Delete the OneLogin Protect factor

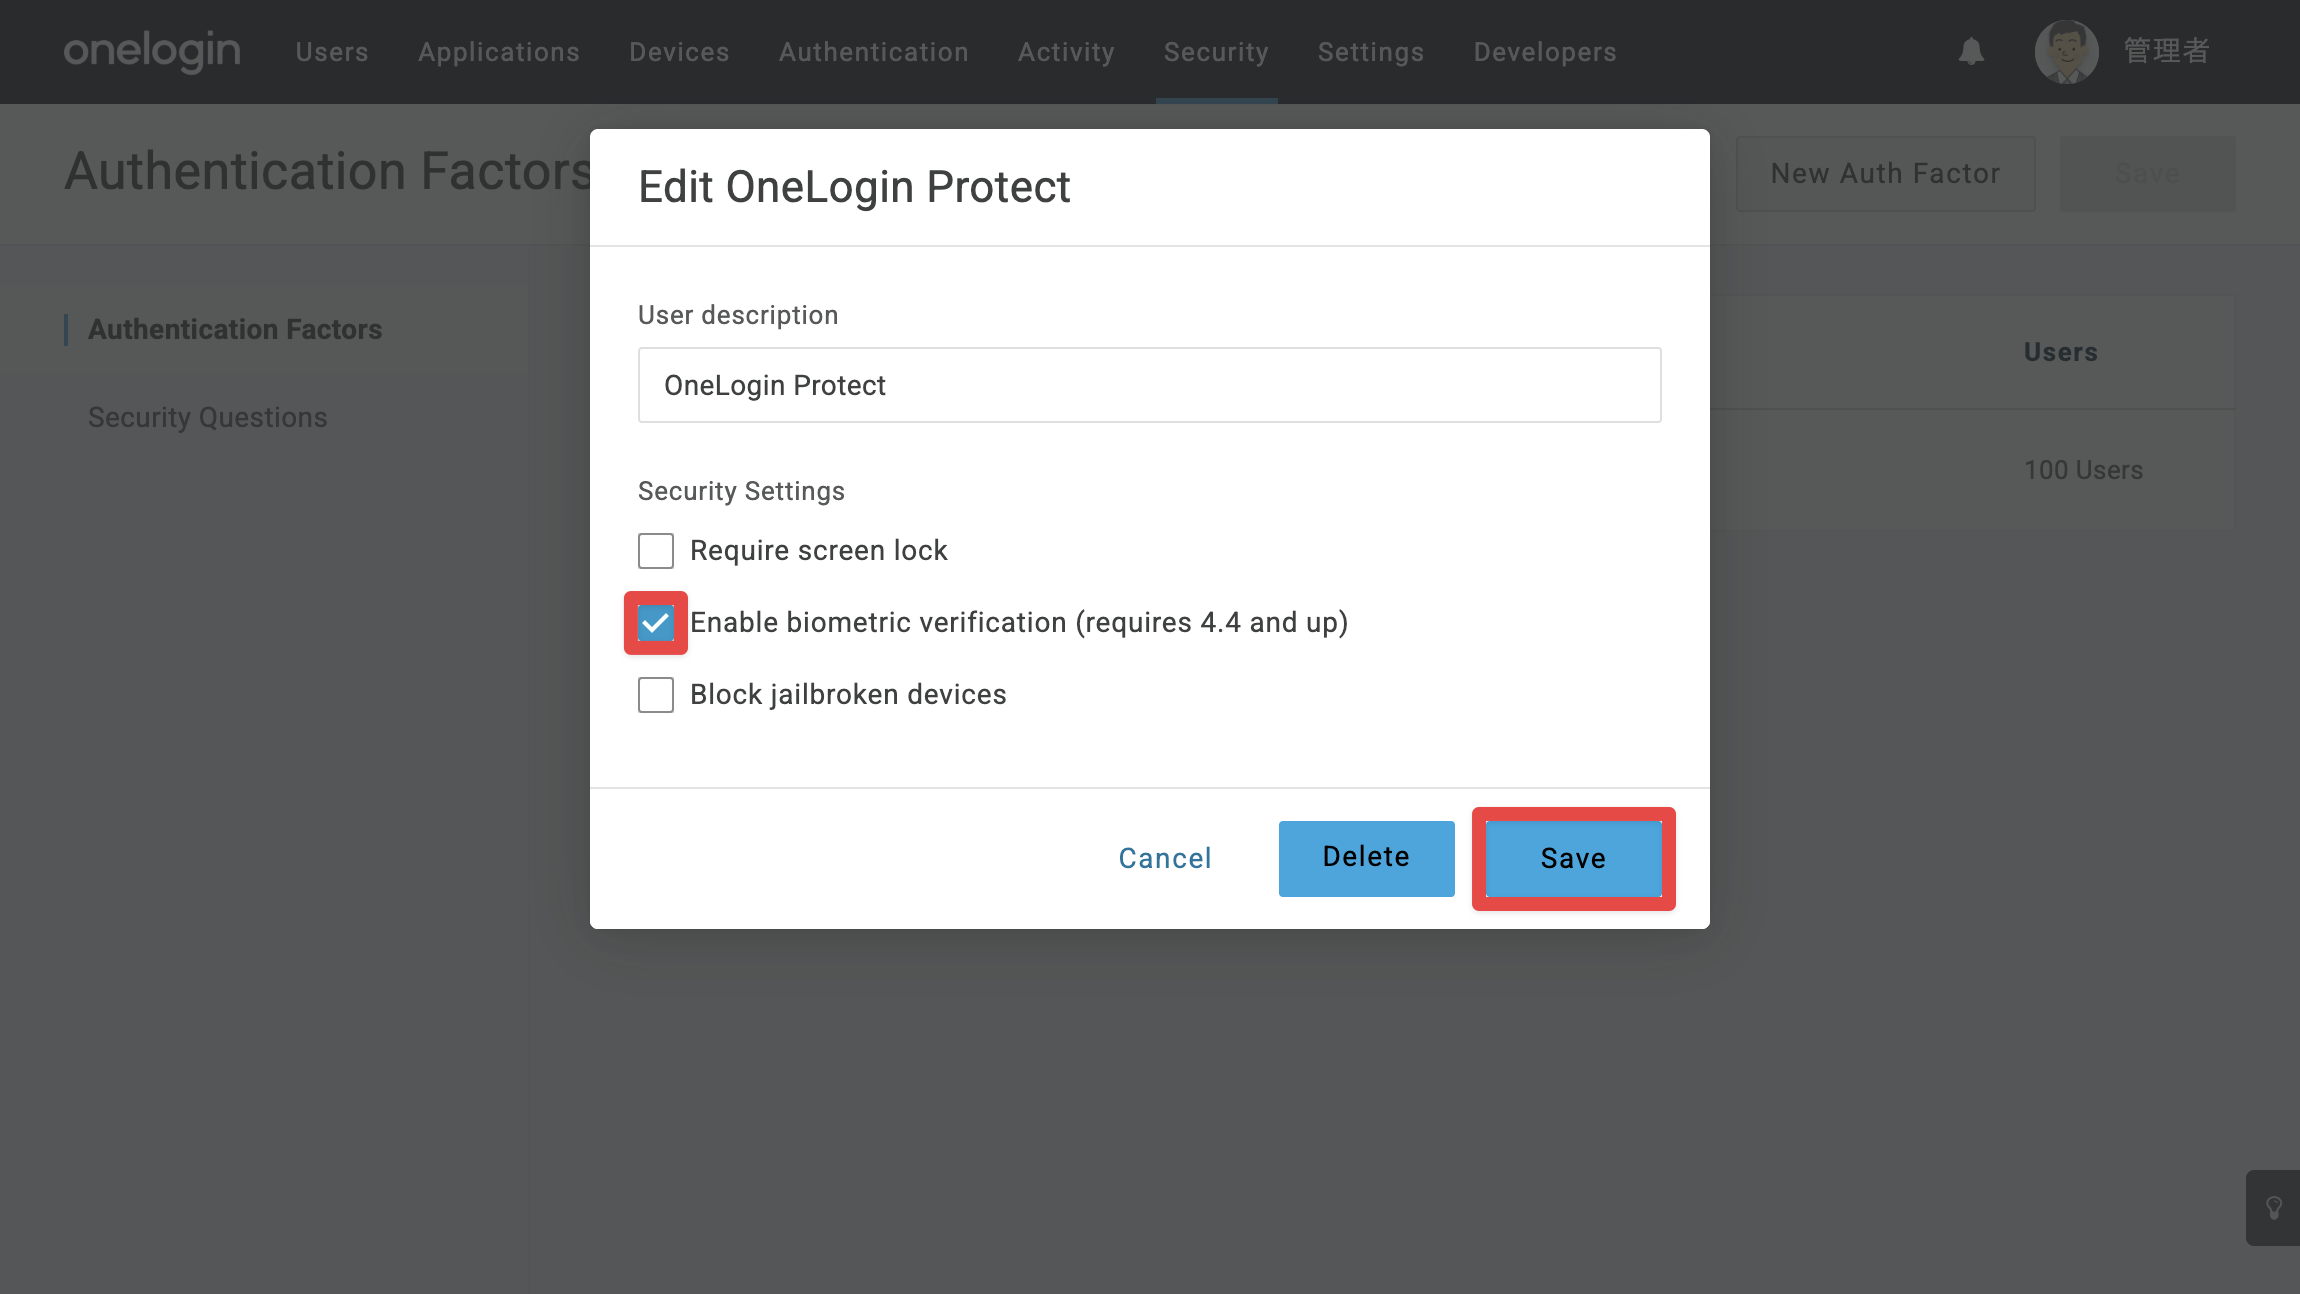tap(1366, 859)
